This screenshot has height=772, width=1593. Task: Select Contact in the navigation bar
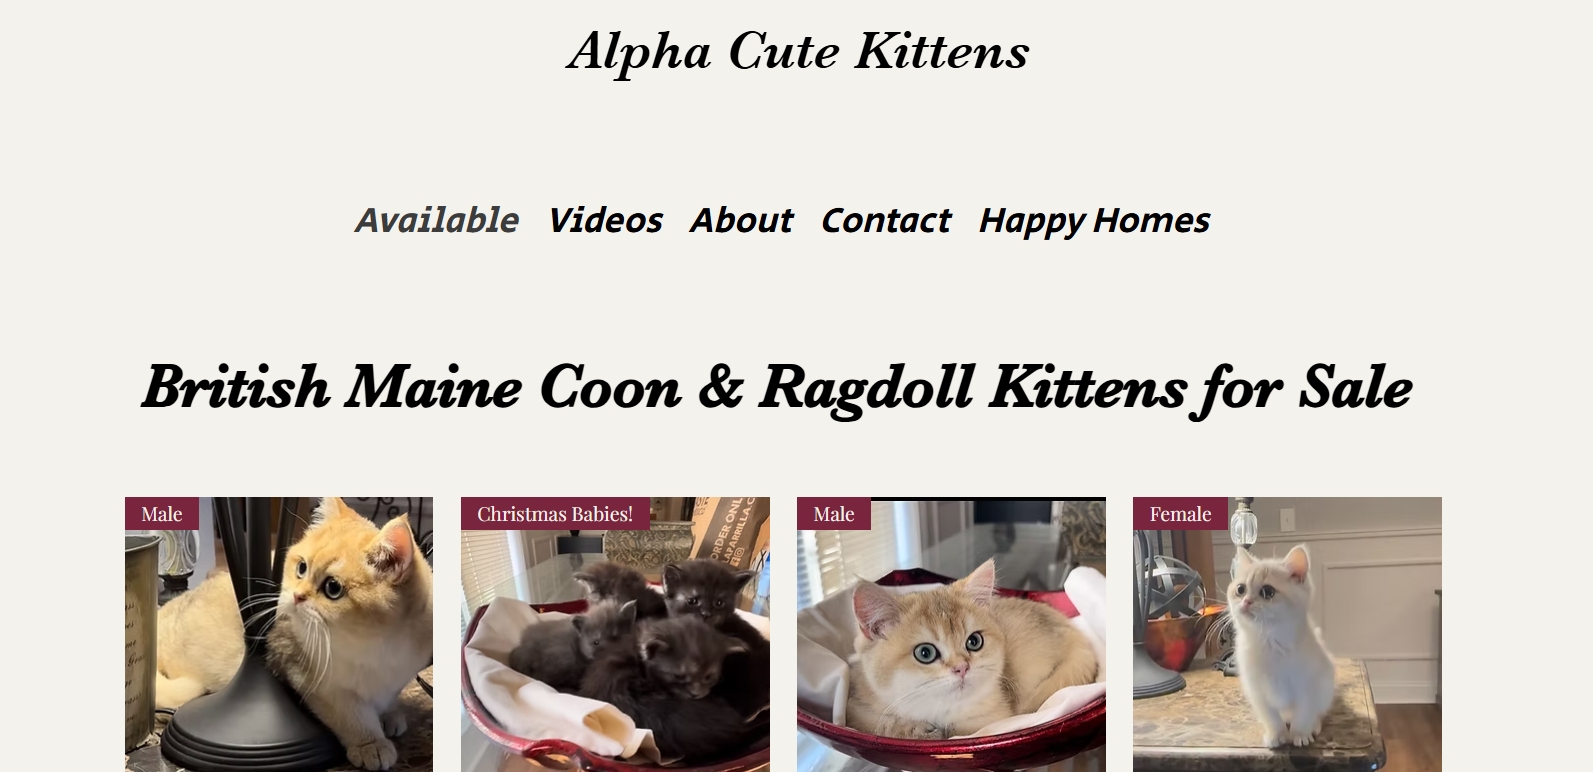tap(886, 220)
